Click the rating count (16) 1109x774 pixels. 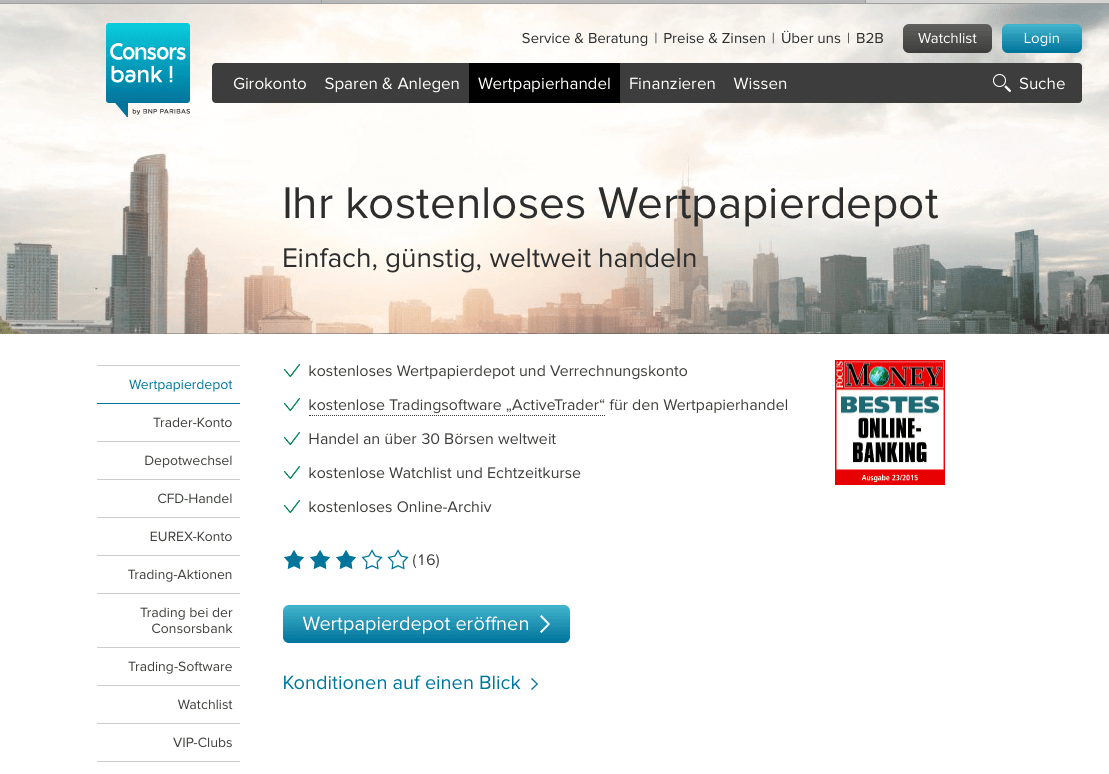[x=426, y=560]
